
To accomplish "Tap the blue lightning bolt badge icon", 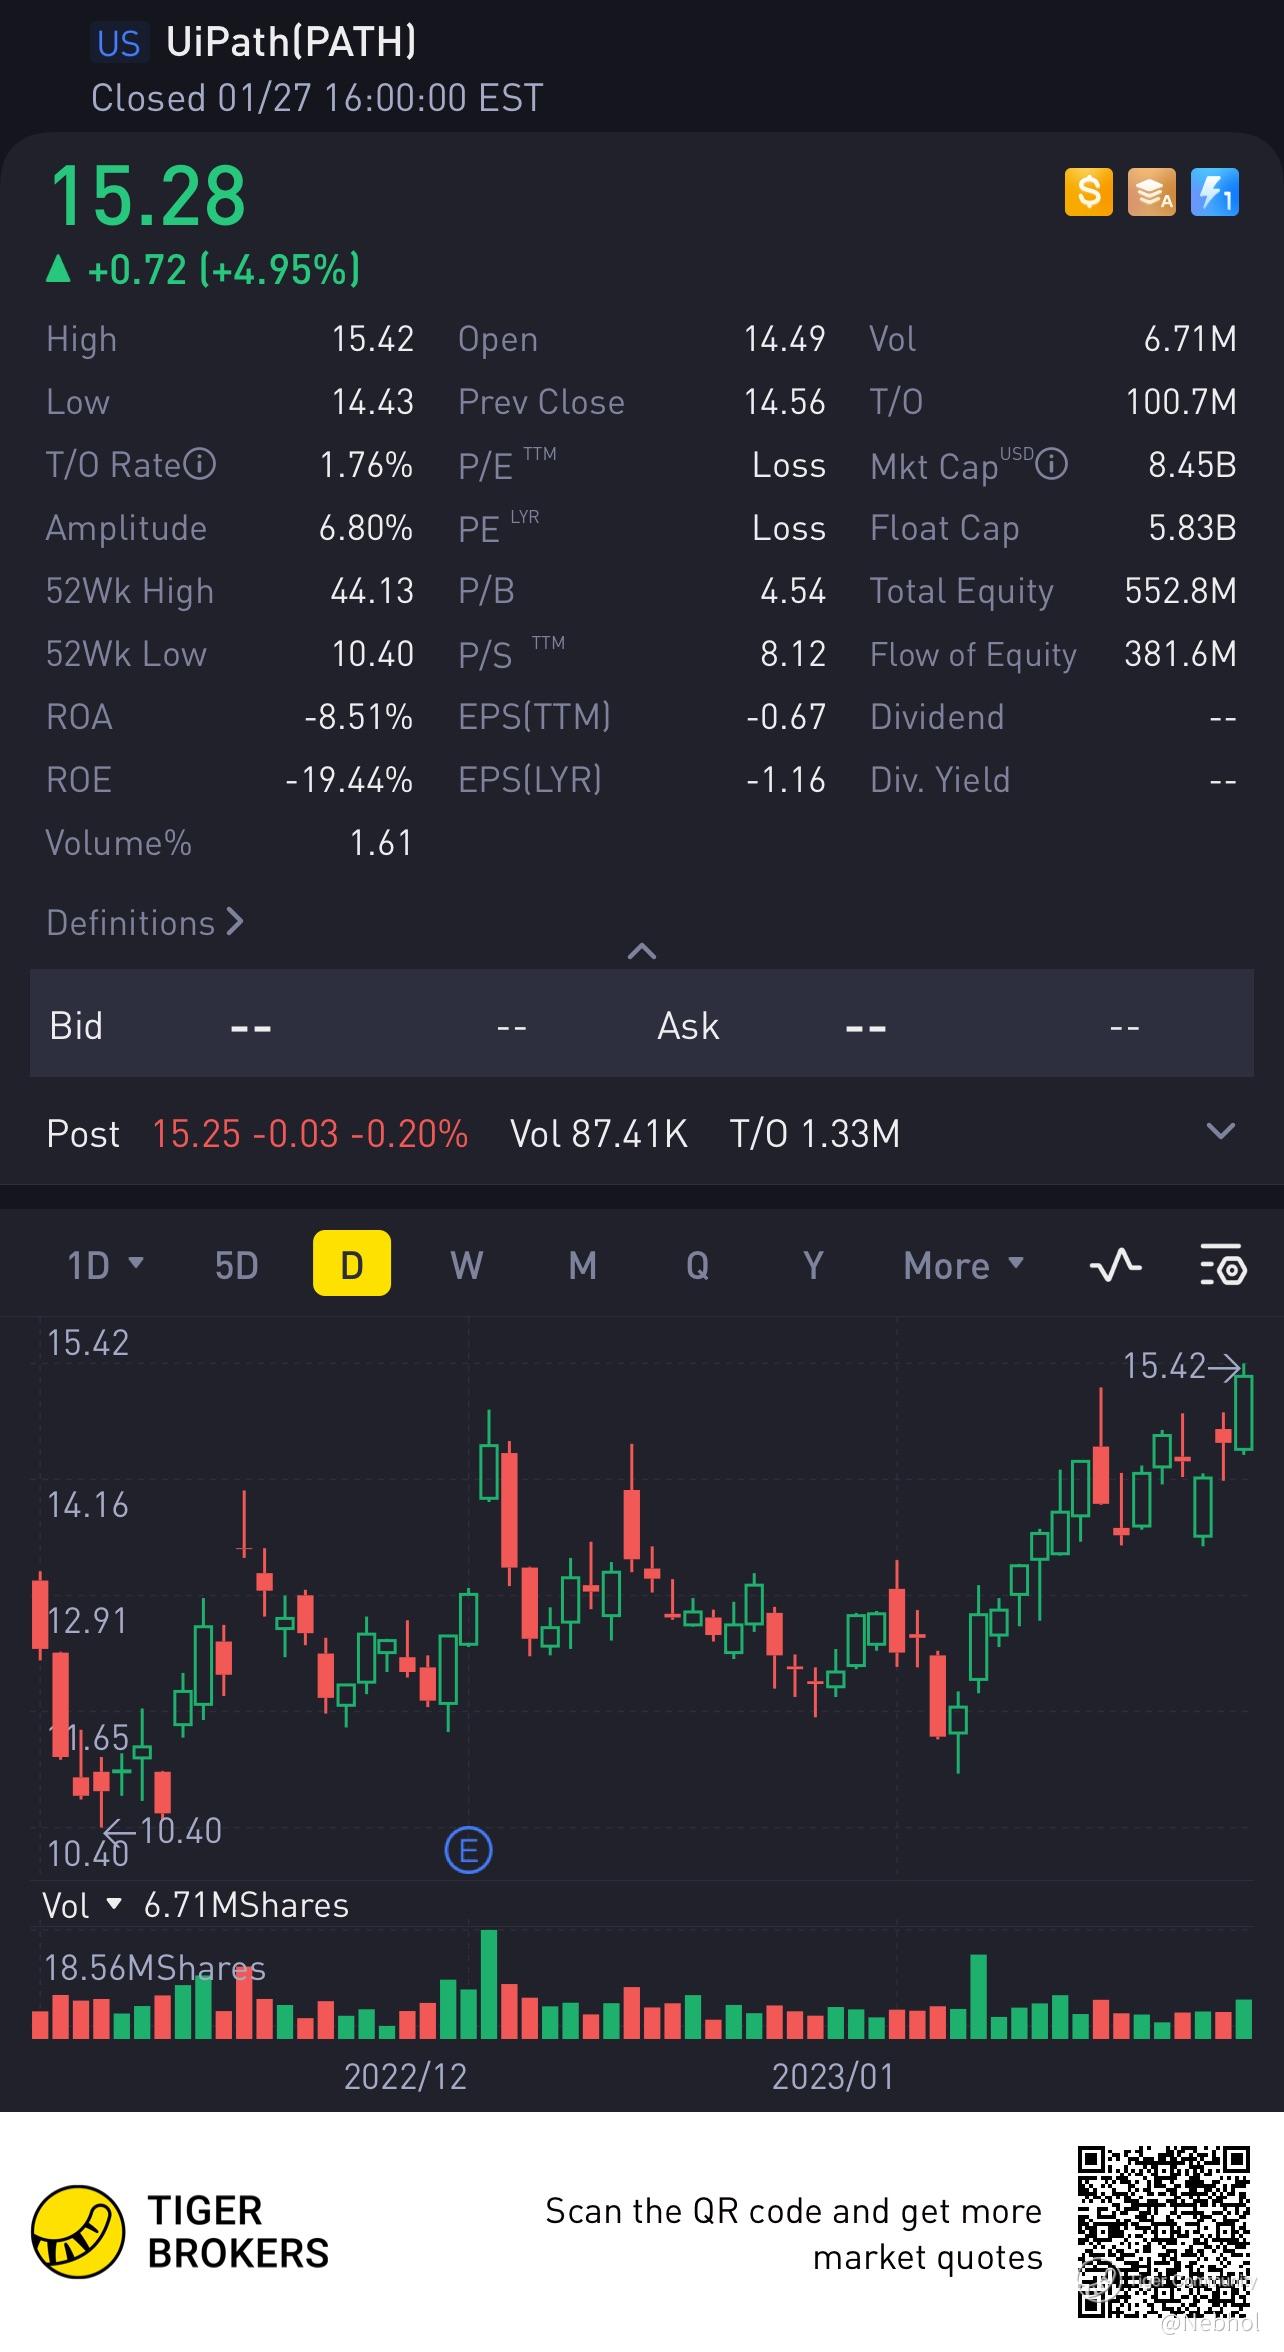I will pos(1215,192).
